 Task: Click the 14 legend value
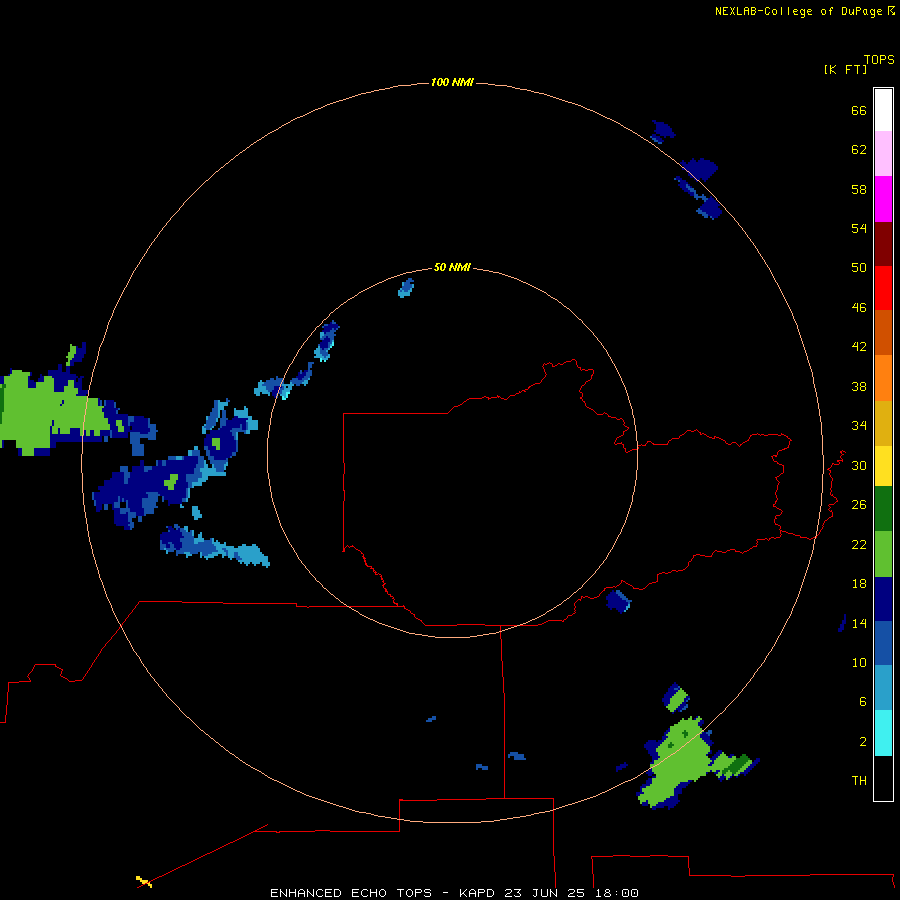[859, 623]
